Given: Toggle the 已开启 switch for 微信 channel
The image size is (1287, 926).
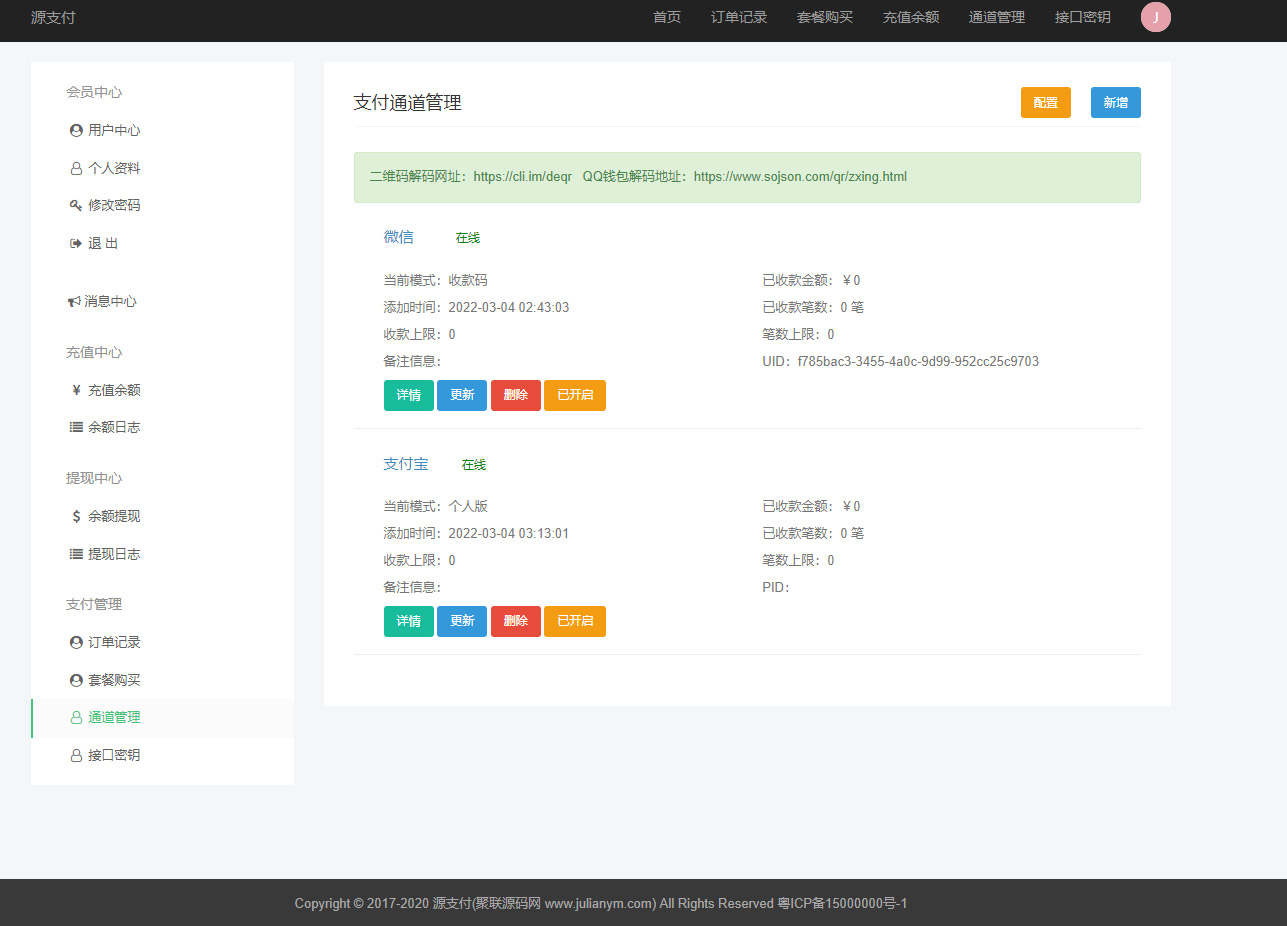Looking at the screenshot, I should [x=575, y=395].
